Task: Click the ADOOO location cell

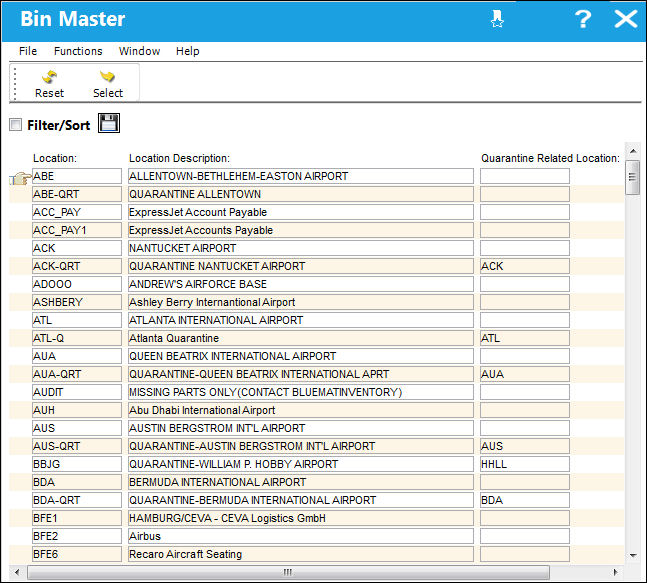Action: pyautogui.click(x=77, y=284)
